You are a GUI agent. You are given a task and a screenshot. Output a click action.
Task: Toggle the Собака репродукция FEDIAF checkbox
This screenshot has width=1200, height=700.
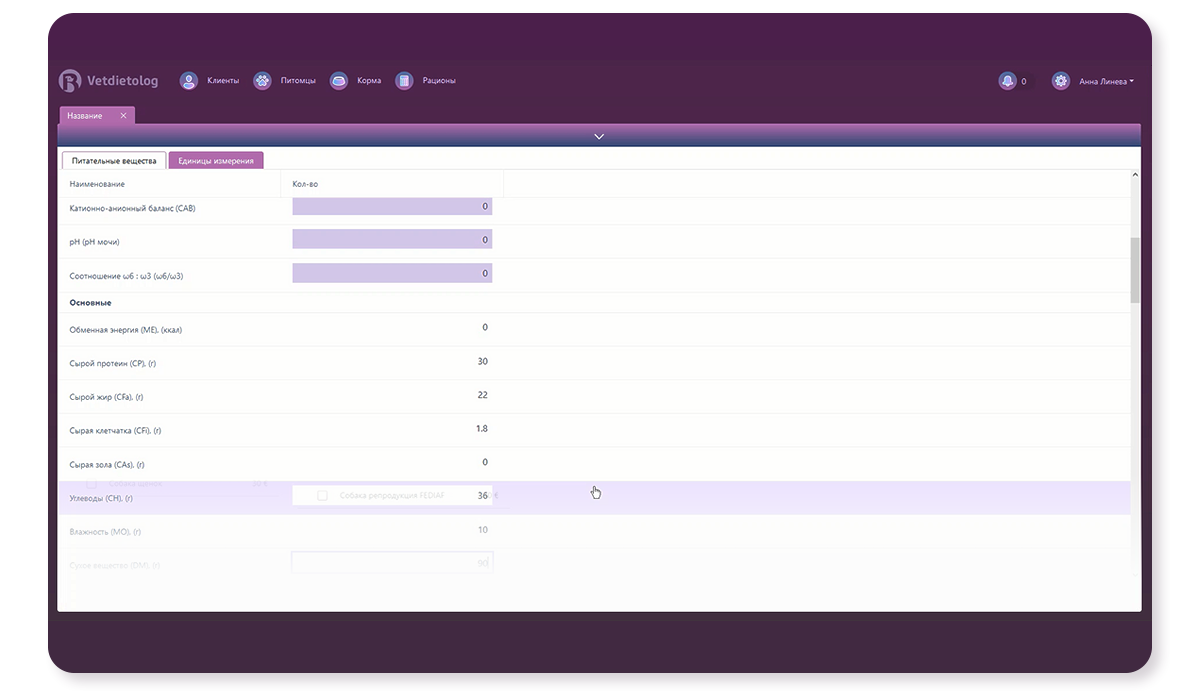pos(322,495)
